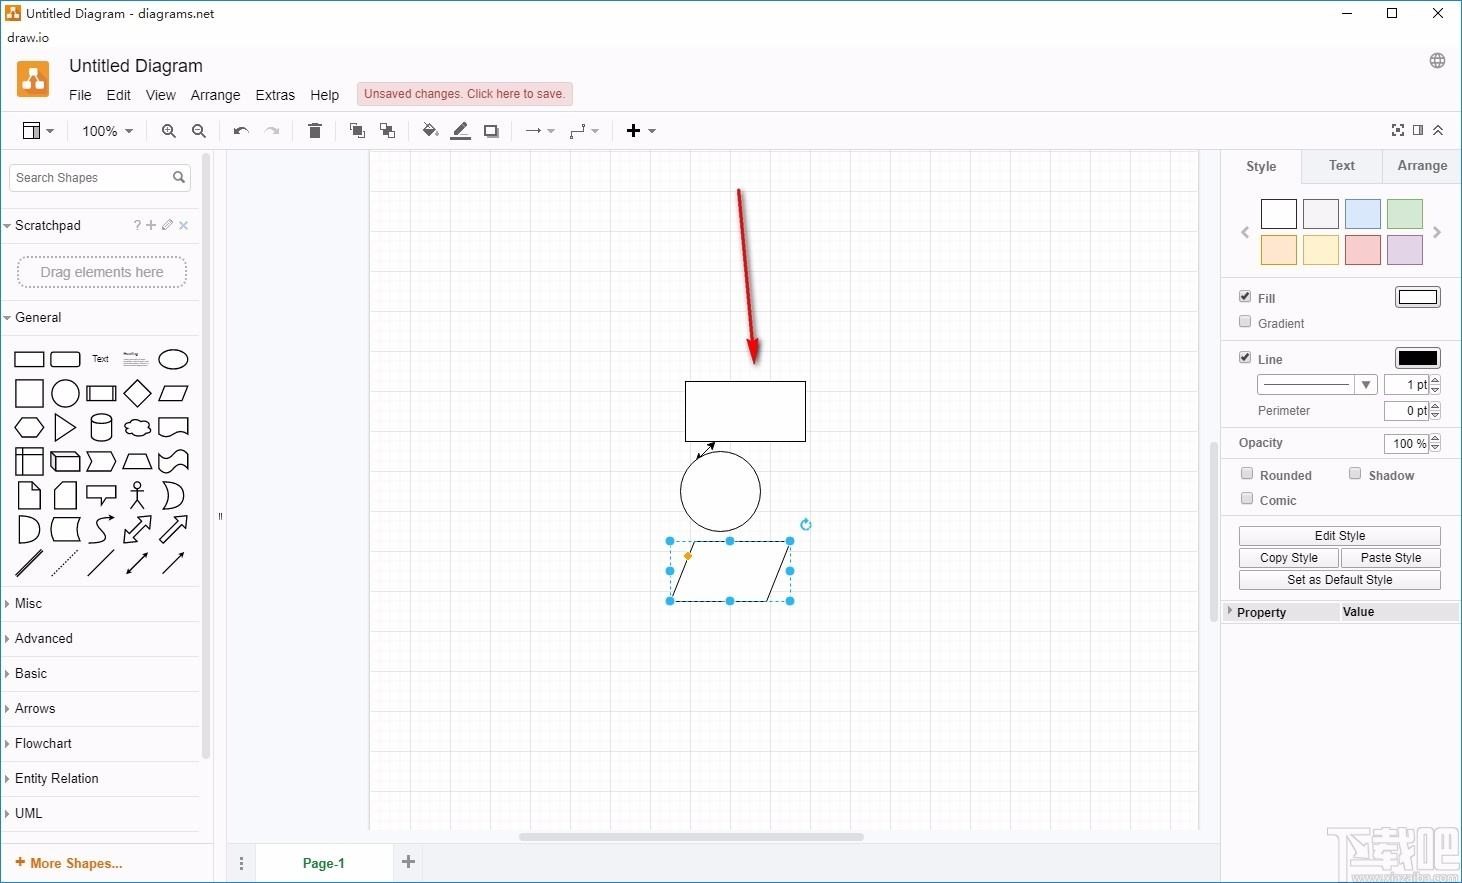Open More Shapes link

pyautogui.click(x=69, y=863)
